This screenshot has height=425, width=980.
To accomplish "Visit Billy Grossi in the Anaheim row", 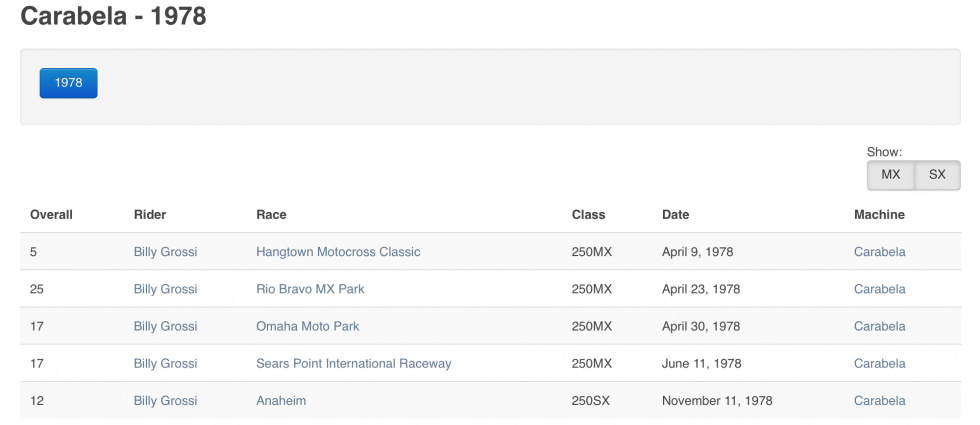I will 165,400.
